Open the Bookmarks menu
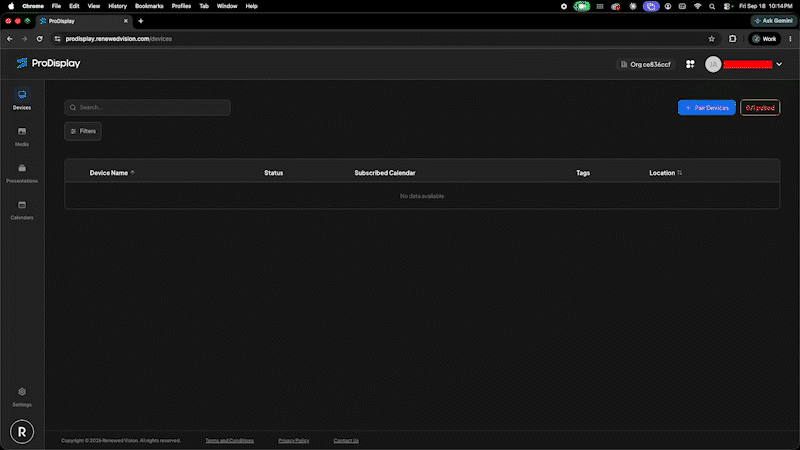This screenshot has height=450, width=800. pyautogui.click(x=149, y=6)
